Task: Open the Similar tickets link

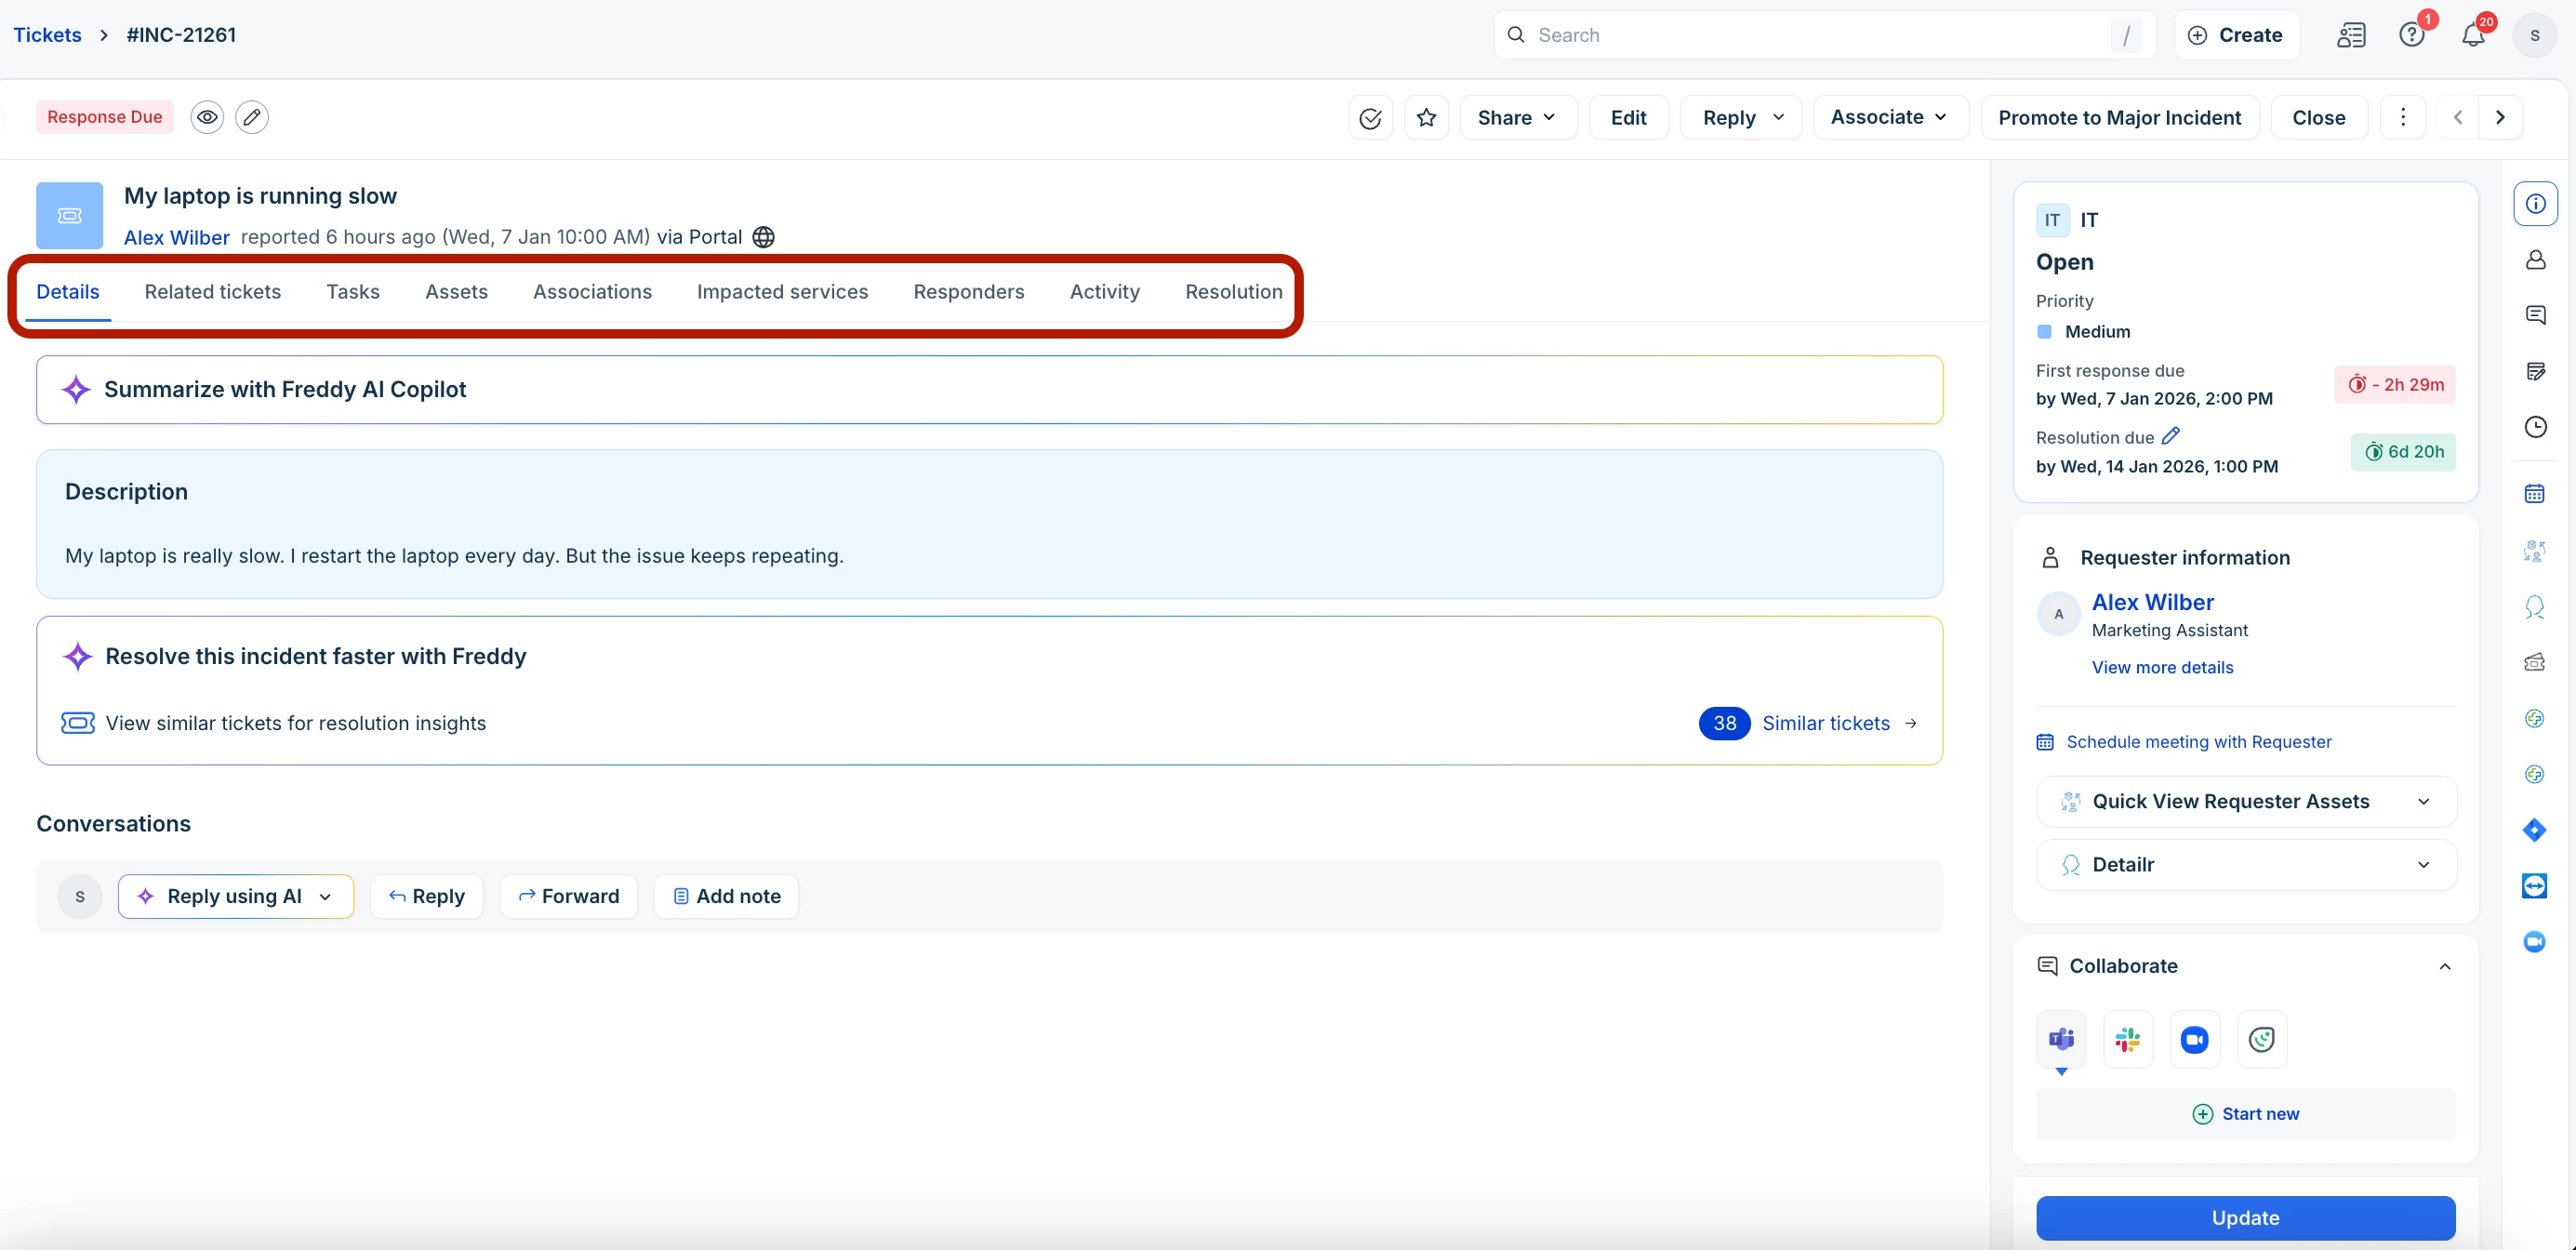Action: coord(1825,723)
